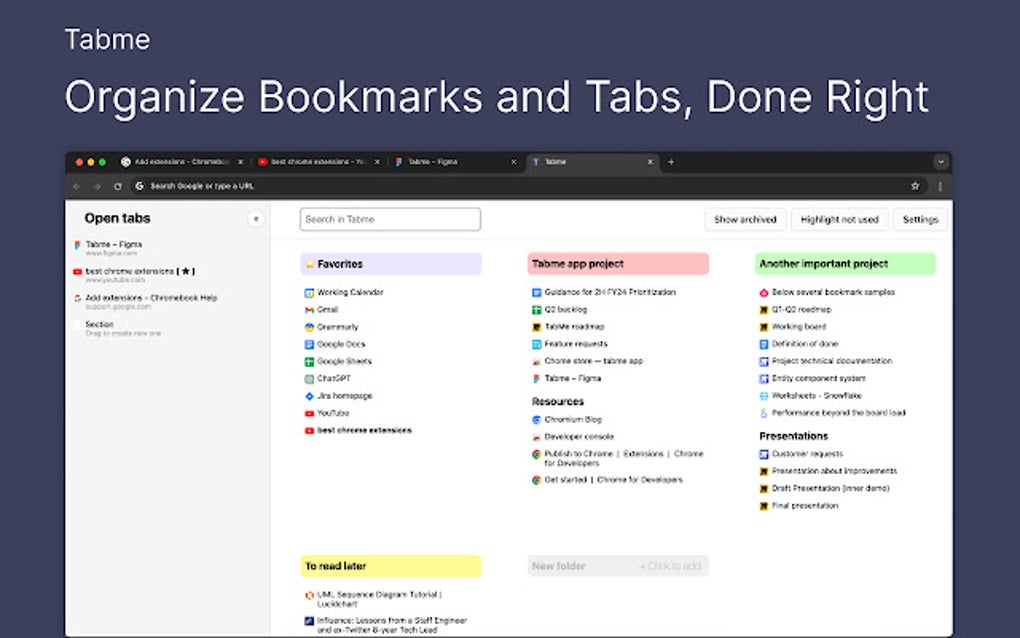The width and height of the screenshot is (1020, 638).
Task: Open Entity component system bookmark
Action: point(812,379)
